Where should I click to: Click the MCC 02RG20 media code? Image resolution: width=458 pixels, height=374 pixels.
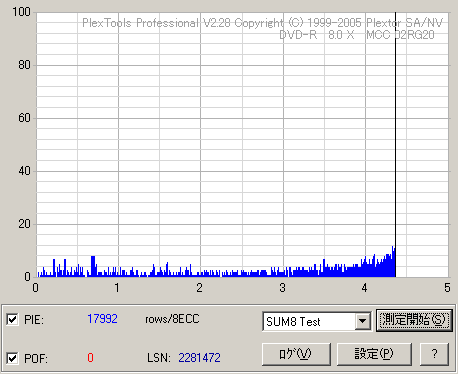(400, 35)
